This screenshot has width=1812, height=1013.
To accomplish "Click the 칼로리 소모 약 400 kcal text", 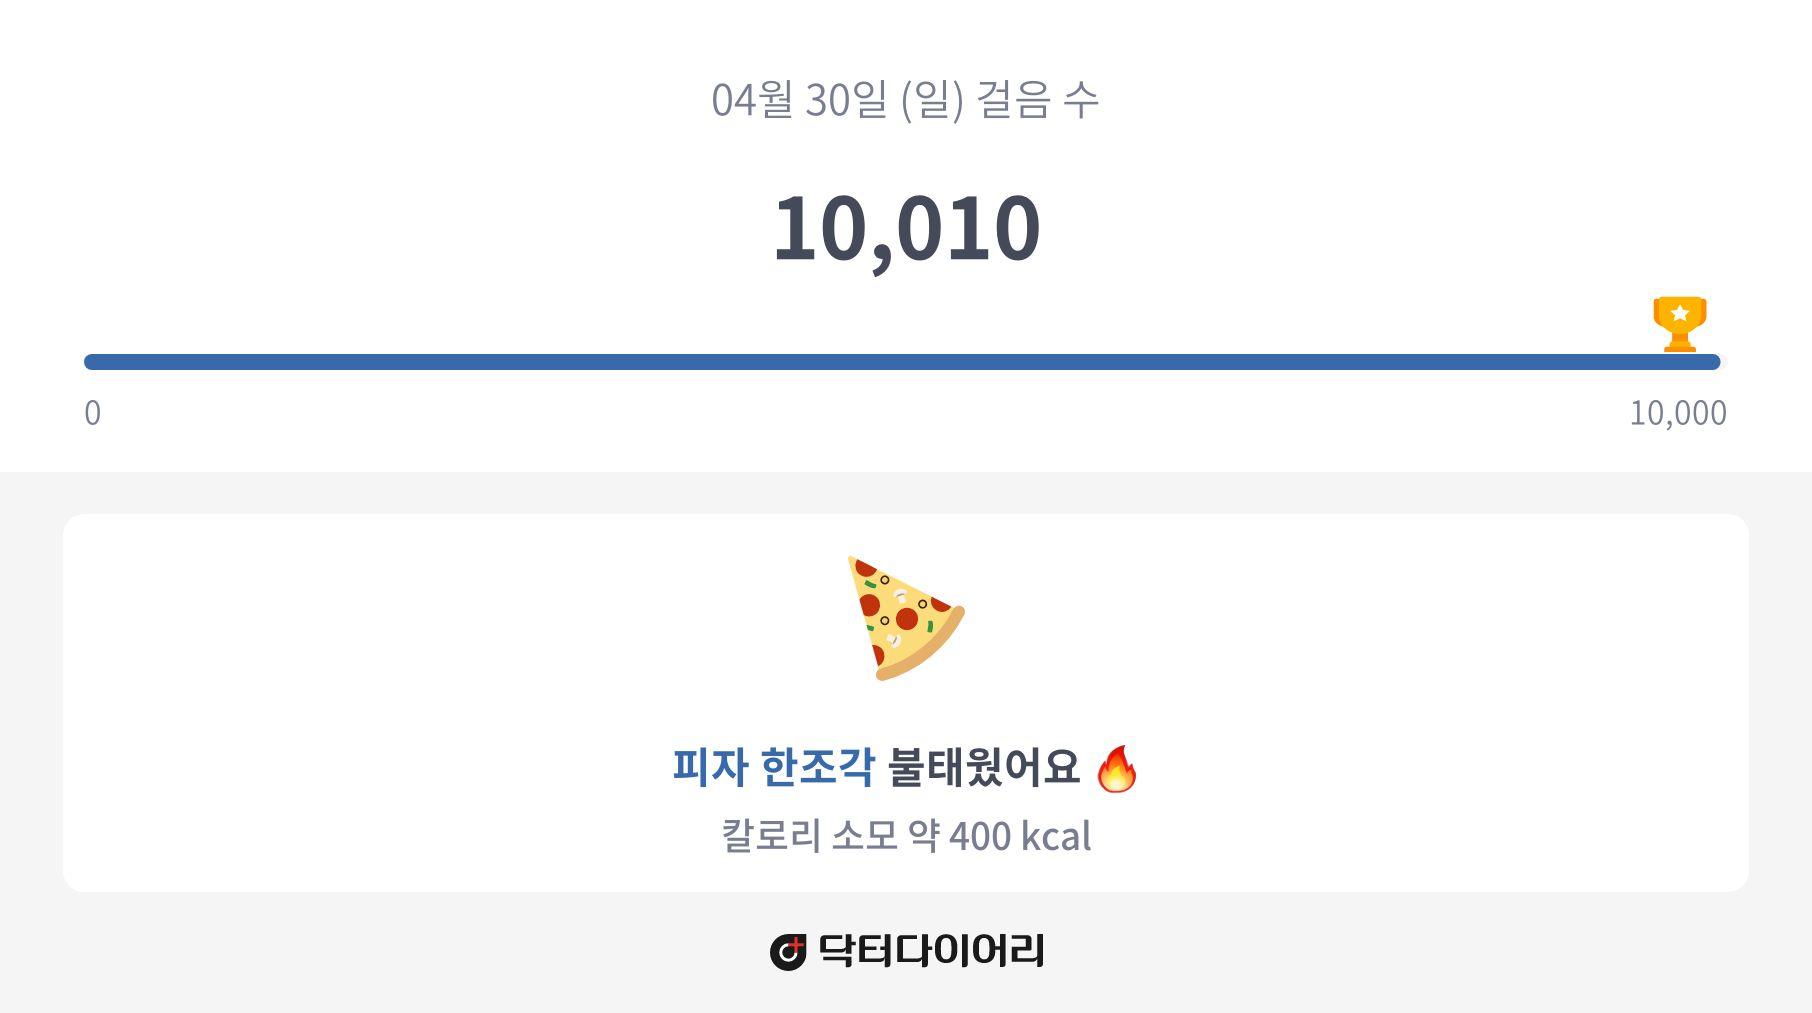I will point(906,836).
